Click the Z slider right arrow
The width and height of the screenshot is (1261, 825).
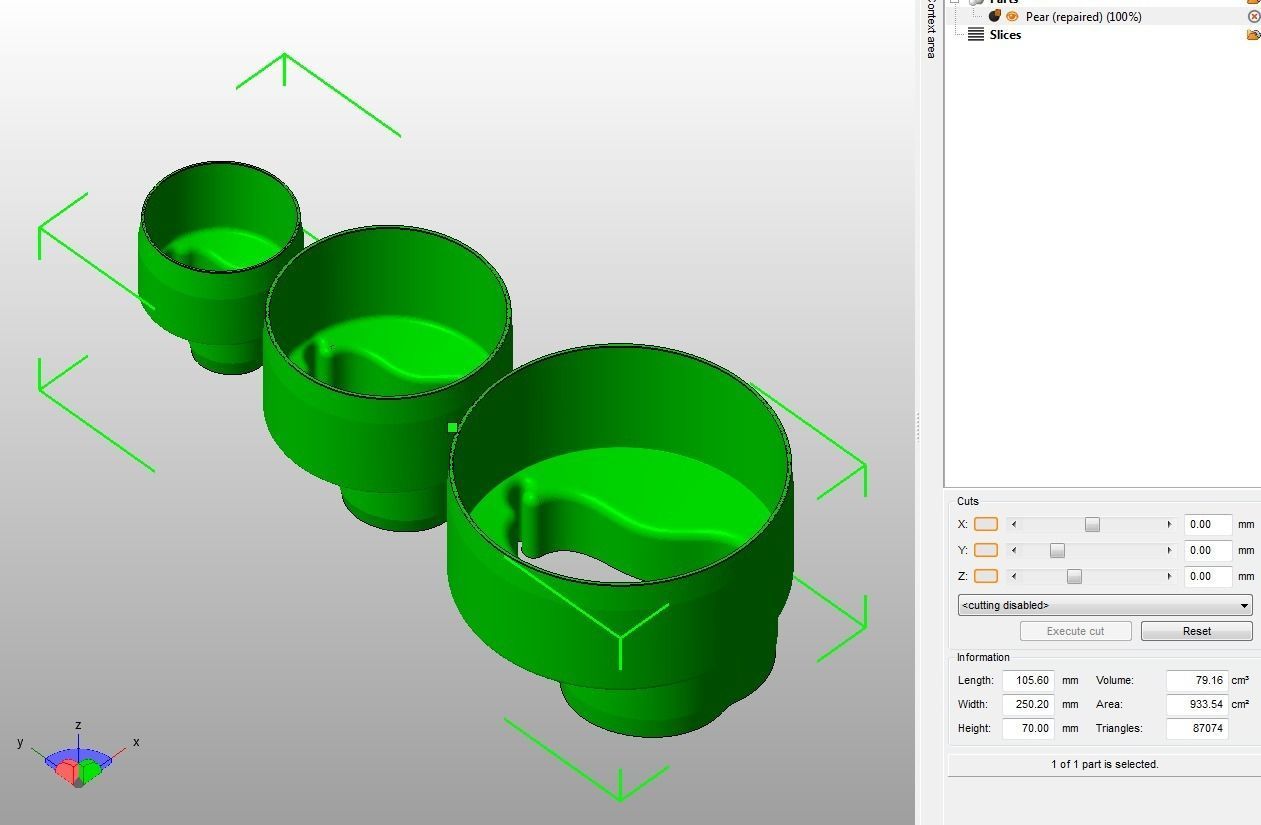pos(1169,576)
